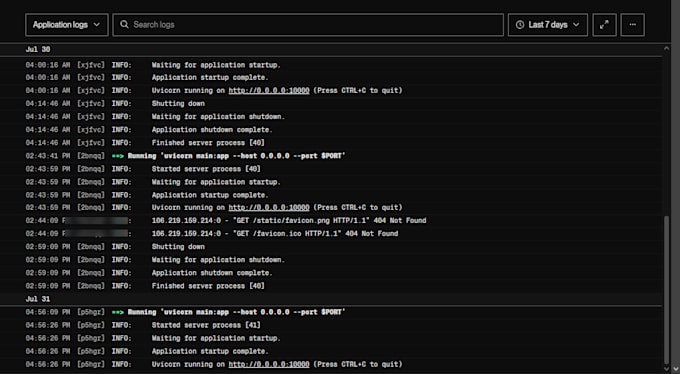Open the Application logs dropdown
This screenshot has height=374, width=680.
click(x=67, y=25)
